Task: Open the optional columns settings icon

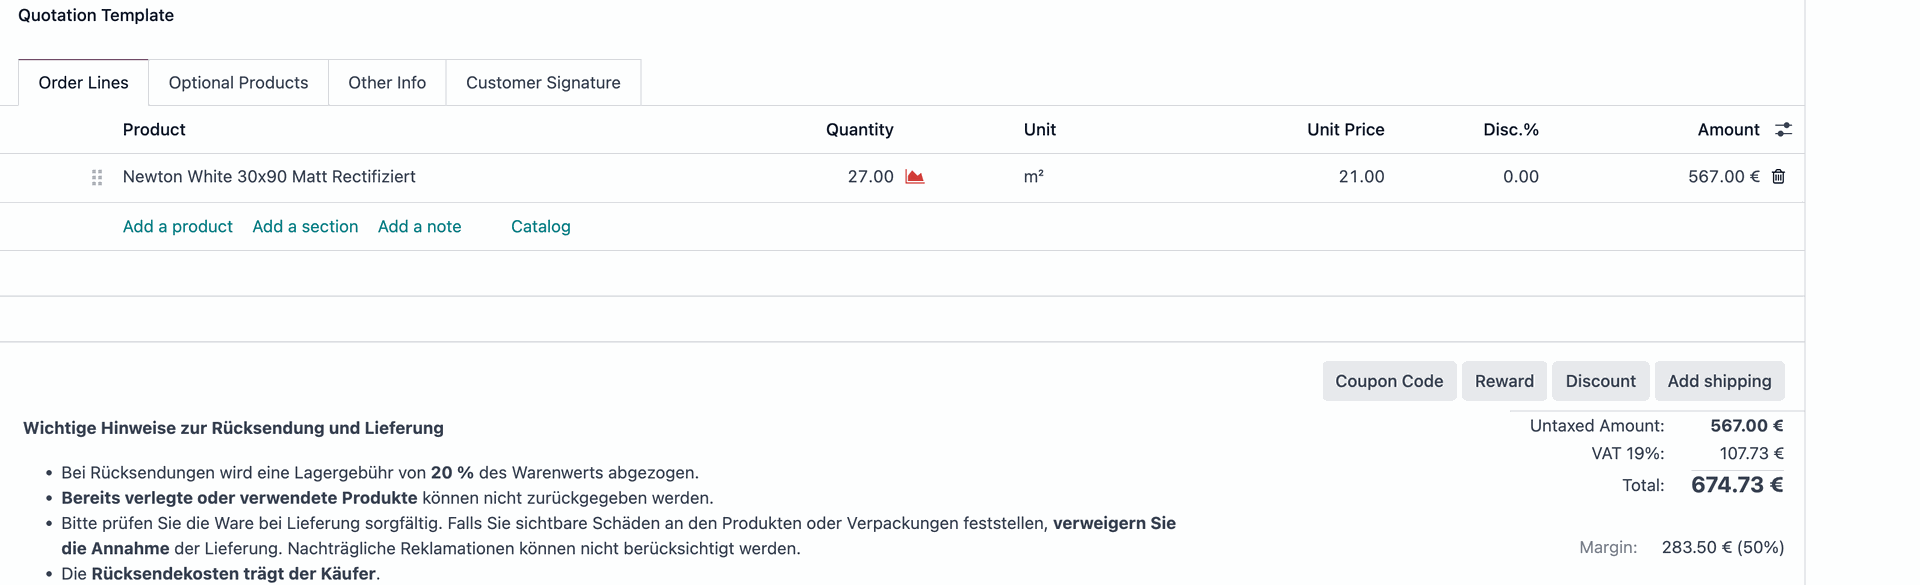Action: pos(1783,130)
